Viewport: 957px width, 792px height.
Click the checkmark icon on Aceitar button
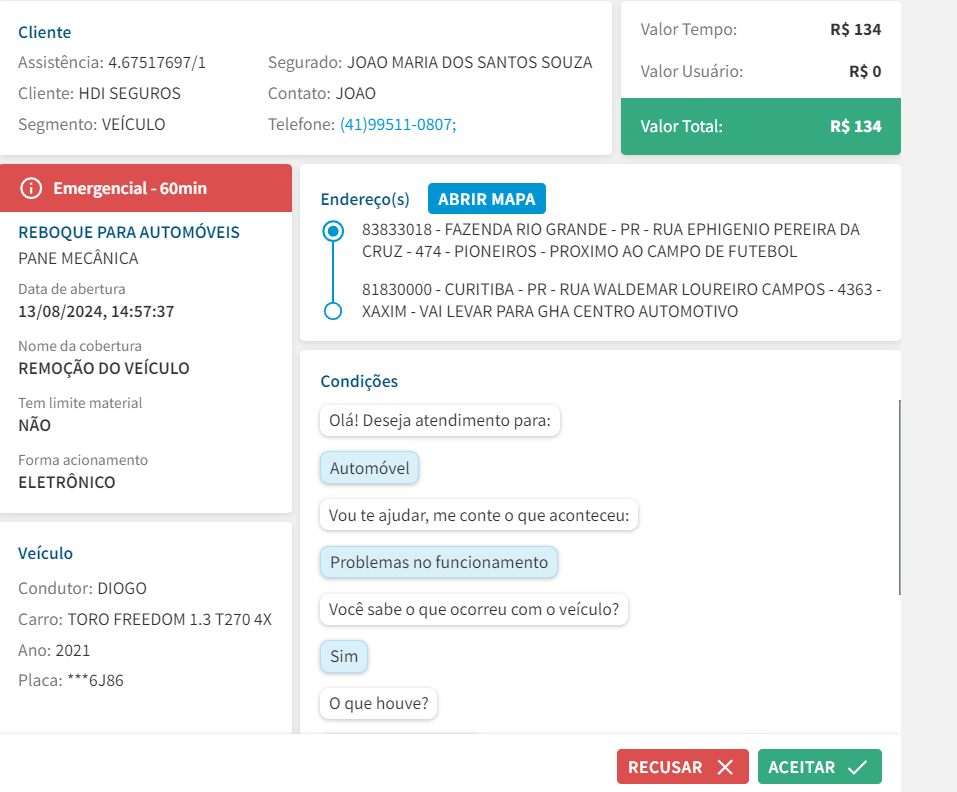tap(857, 767)
